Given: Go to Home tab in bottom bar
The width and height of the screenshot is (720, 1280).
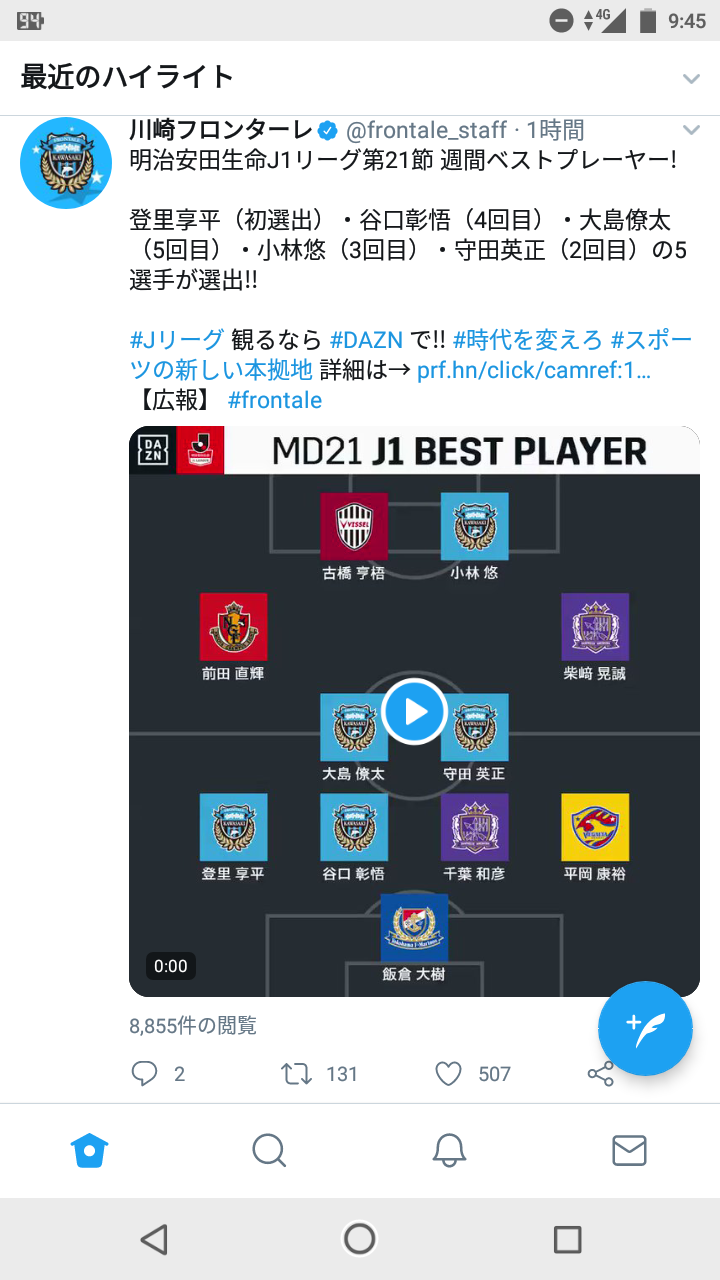Looking at the screenshot, I should click(90, 1151).
